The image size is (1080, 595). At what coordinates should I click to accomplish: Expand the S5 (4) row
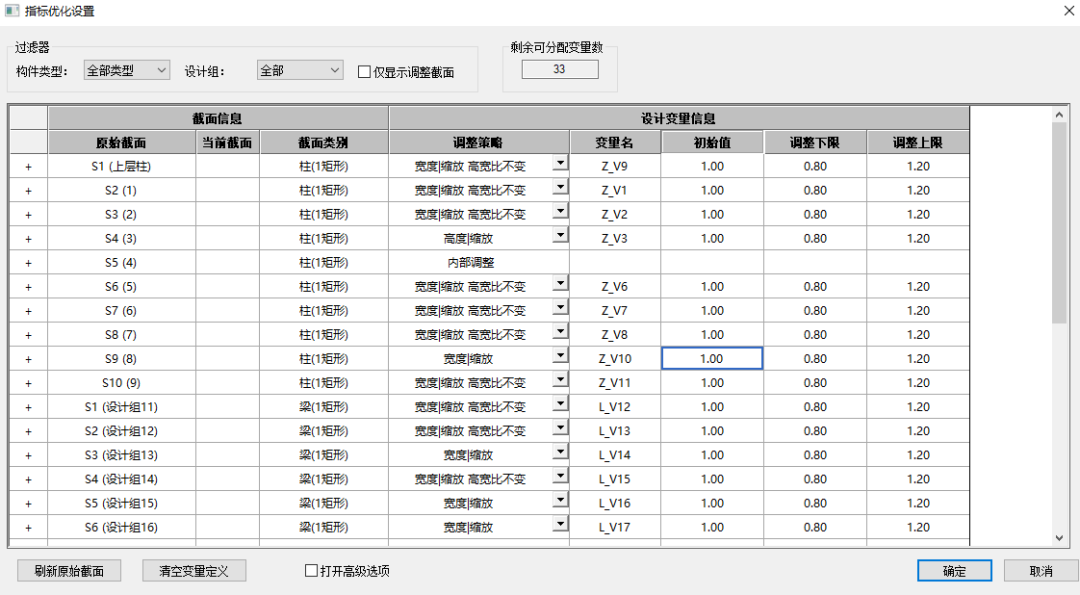coord(27,262)
